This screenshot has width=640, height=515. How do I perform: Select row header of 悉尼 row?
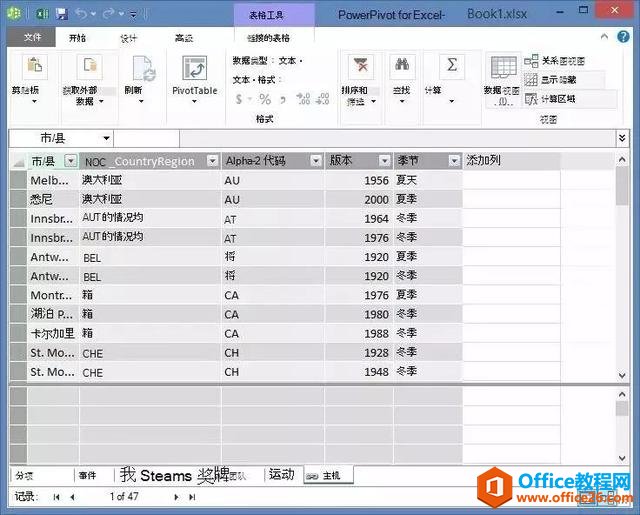[18, 200]
